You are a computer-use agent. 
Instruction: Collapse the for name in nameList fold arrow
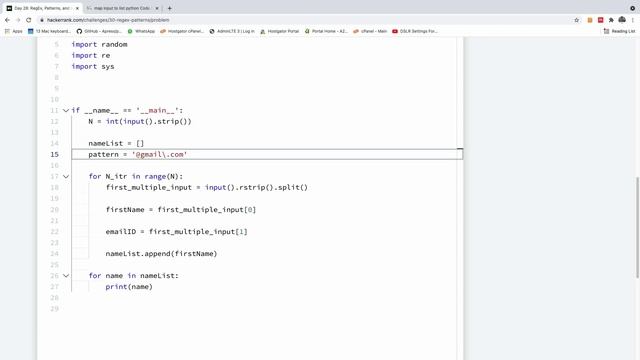66,276
